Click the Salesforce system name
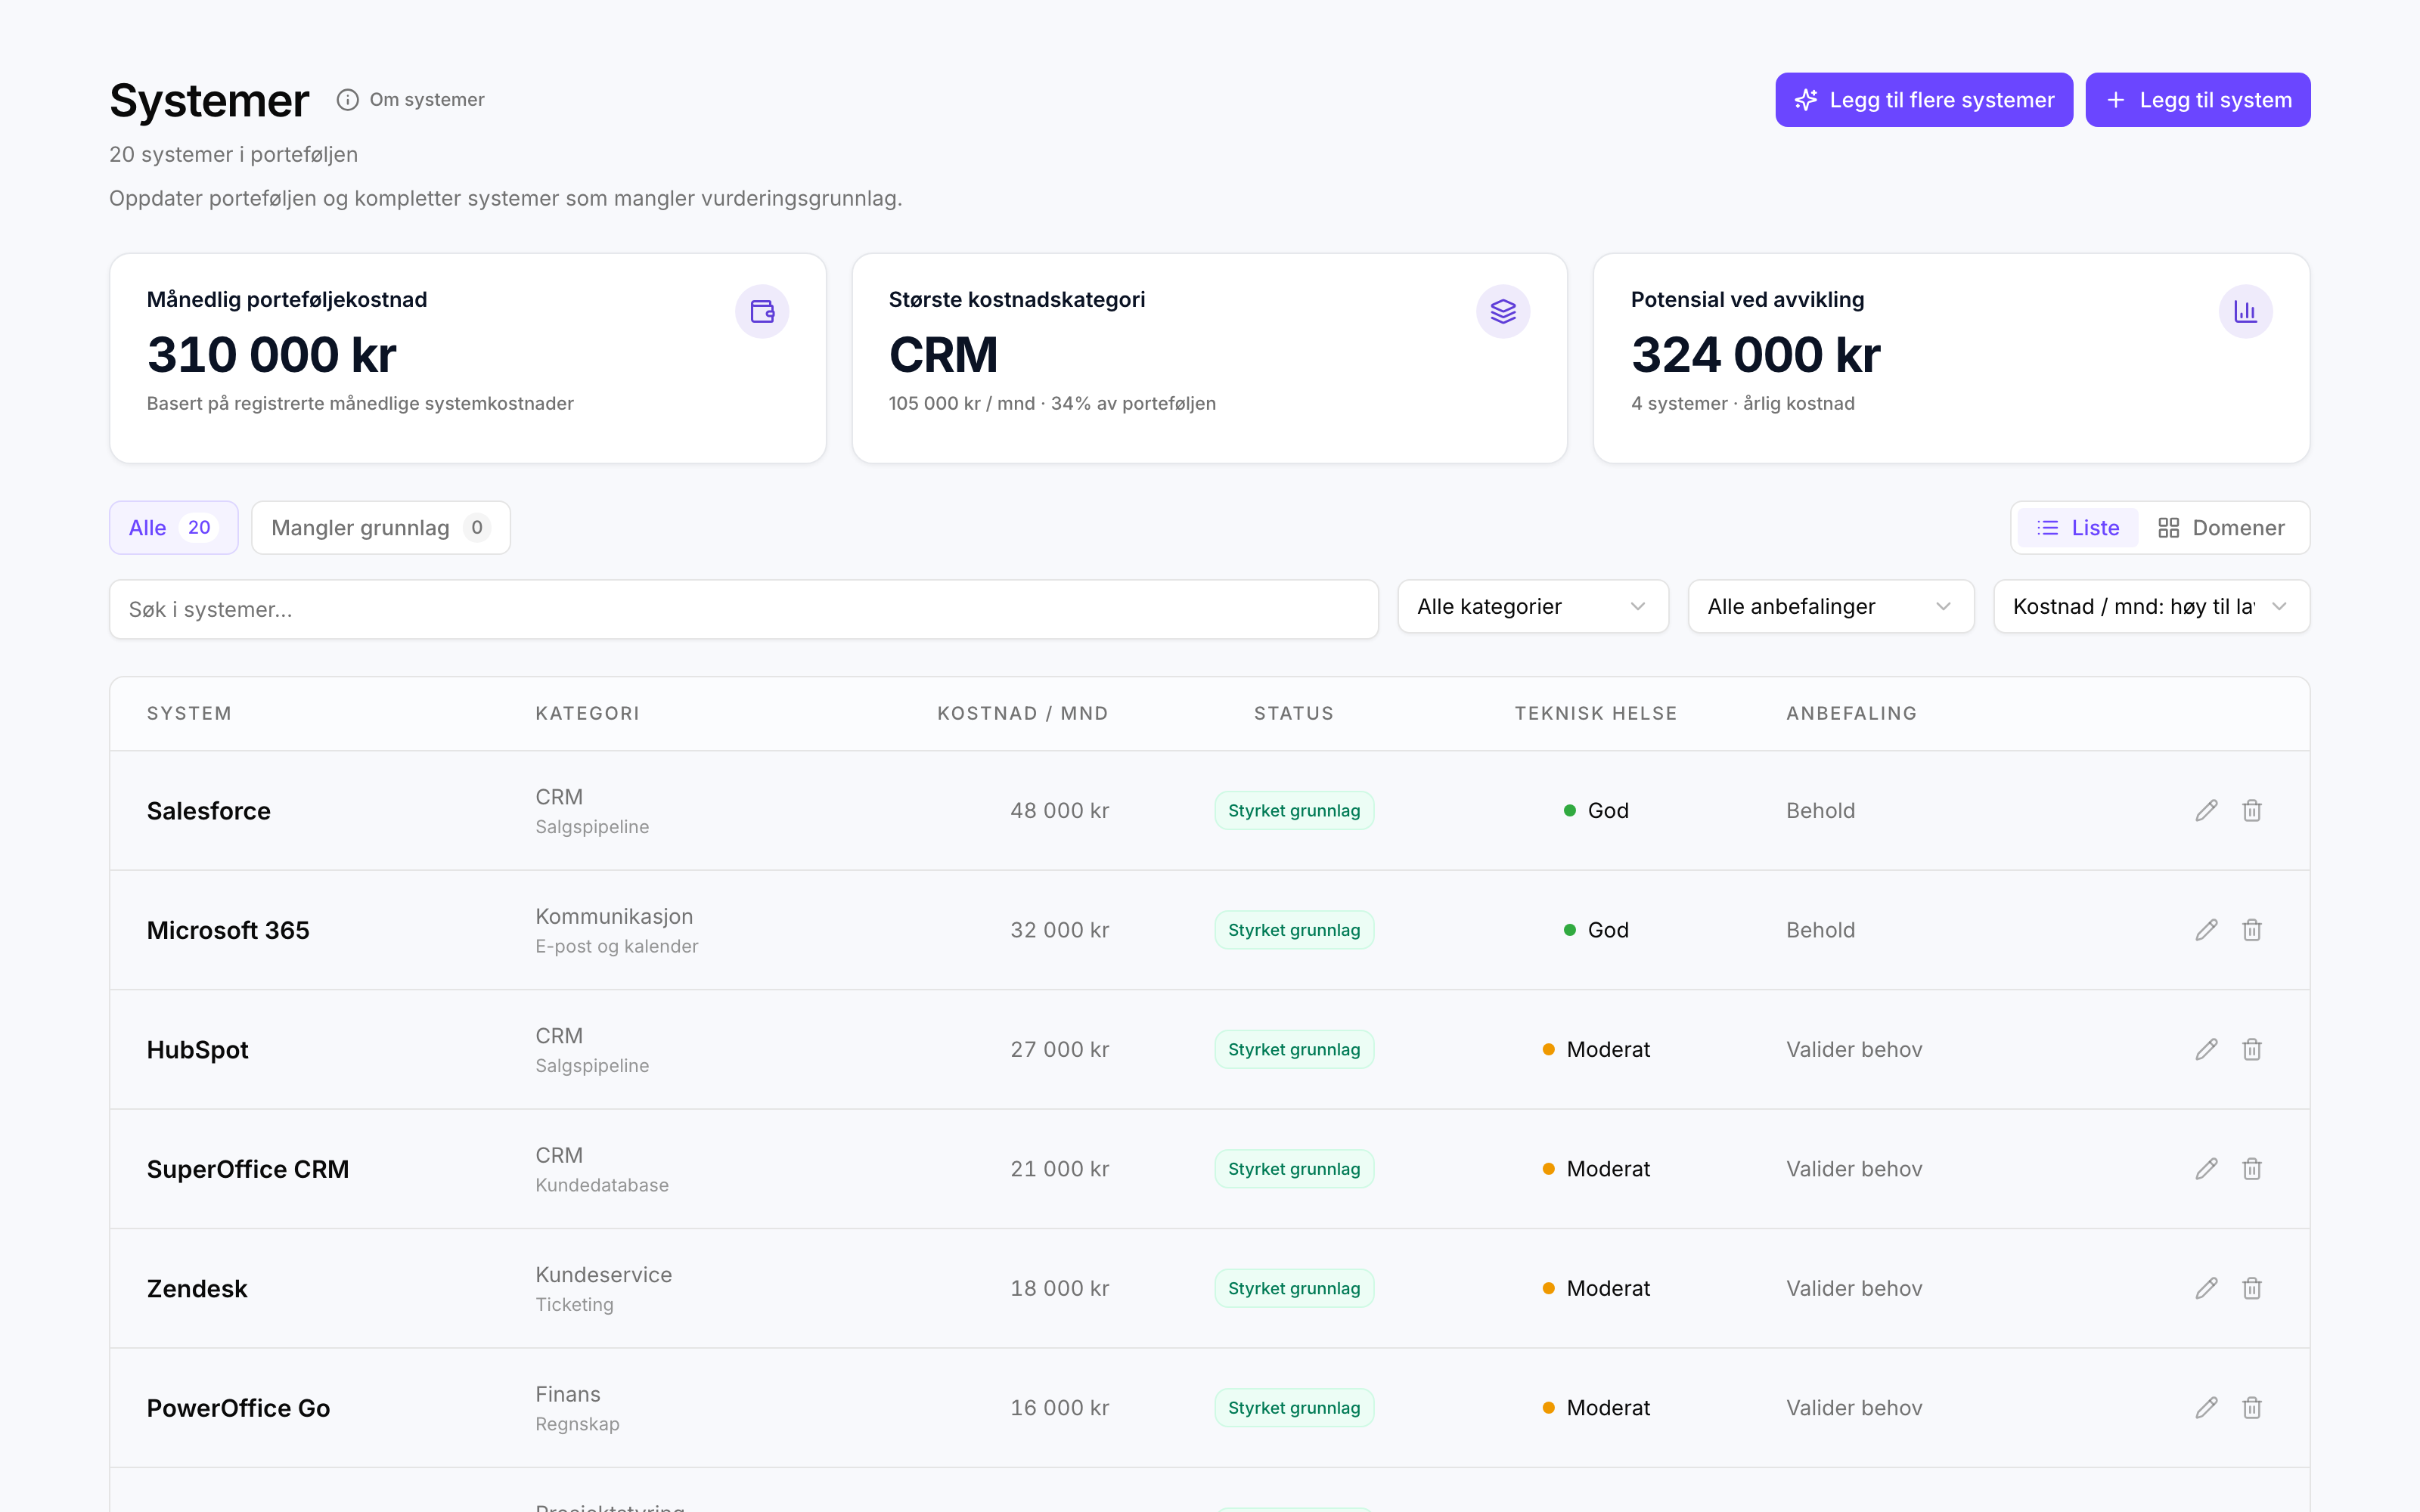 click(x=209, y=811)
